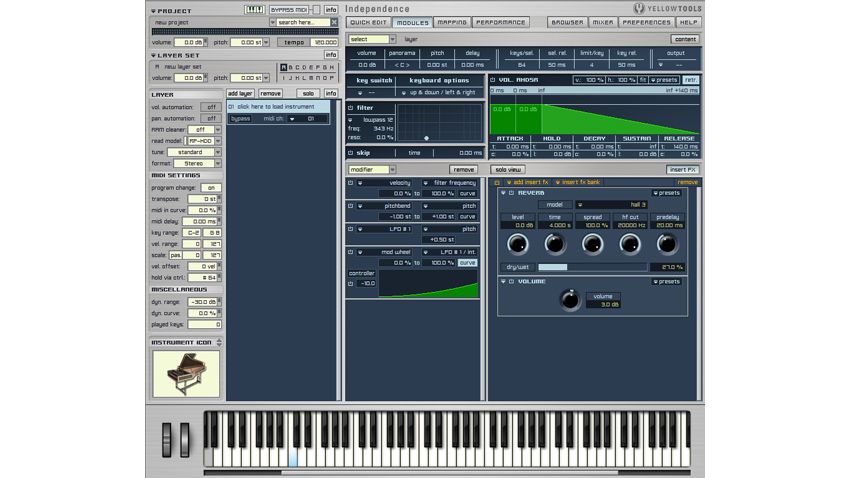Click the add layer button
Viewport: 850px width, 478px height.
pyautogui.click(x=240, y=93)
